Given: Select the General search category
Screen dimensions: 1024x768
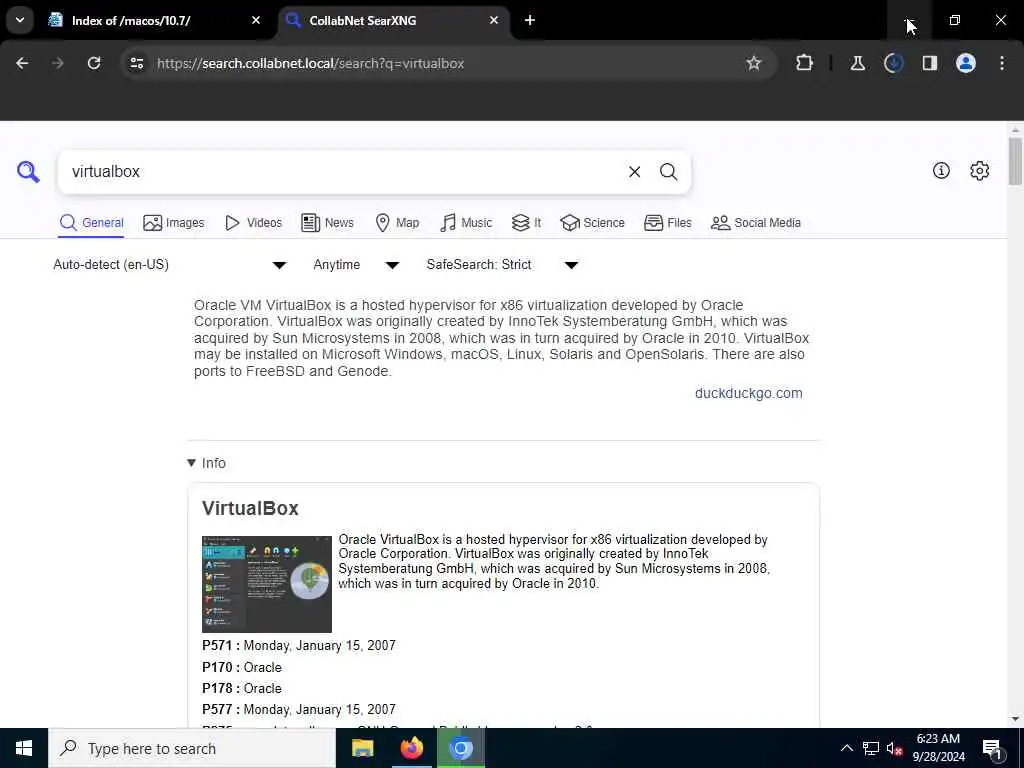Looking at the screenshot, I should tap(91, 223).
